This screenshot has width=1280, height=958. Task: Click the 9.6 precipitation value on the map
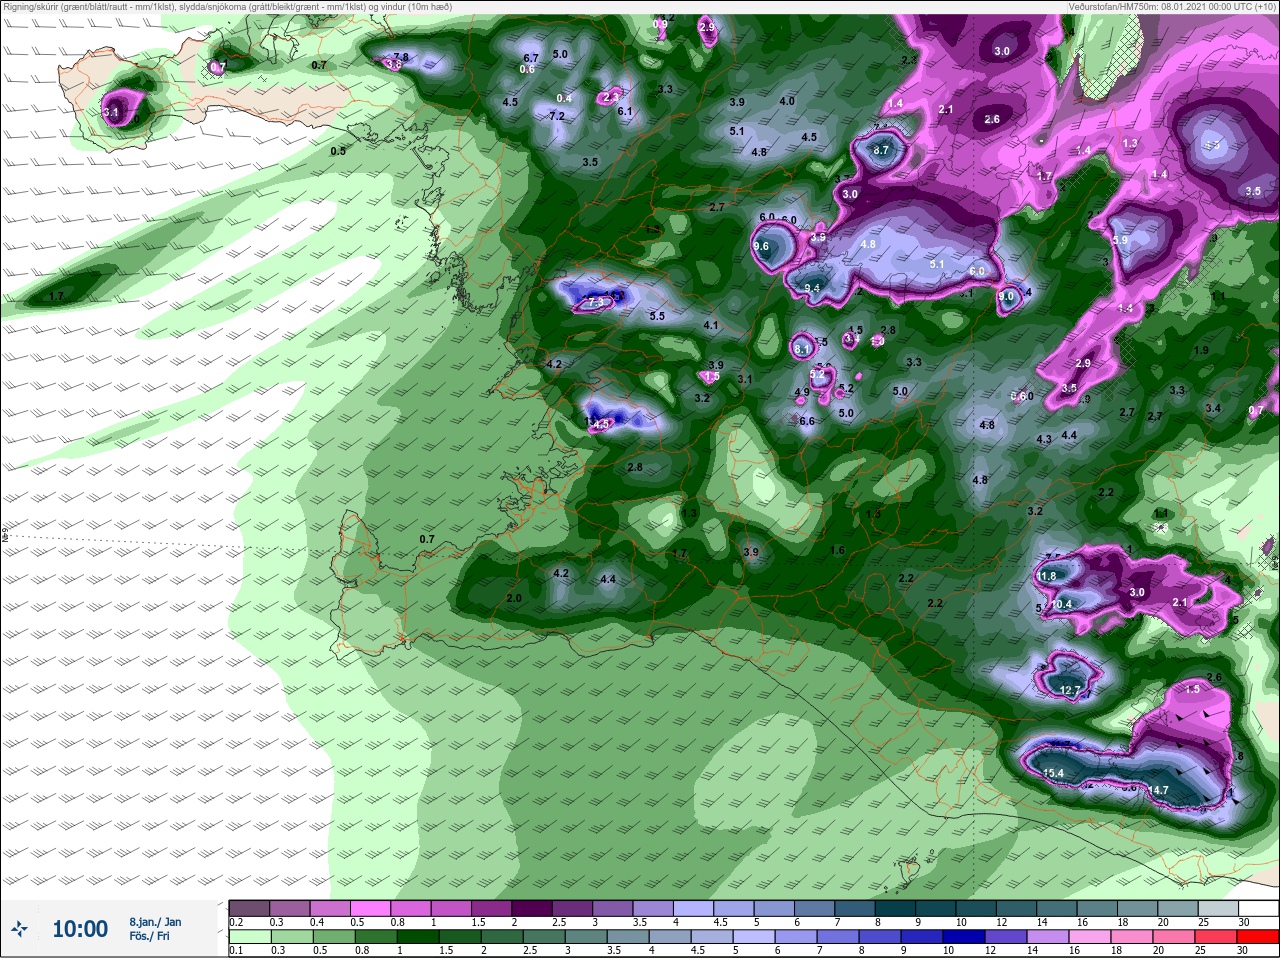[x=761, y=246]
